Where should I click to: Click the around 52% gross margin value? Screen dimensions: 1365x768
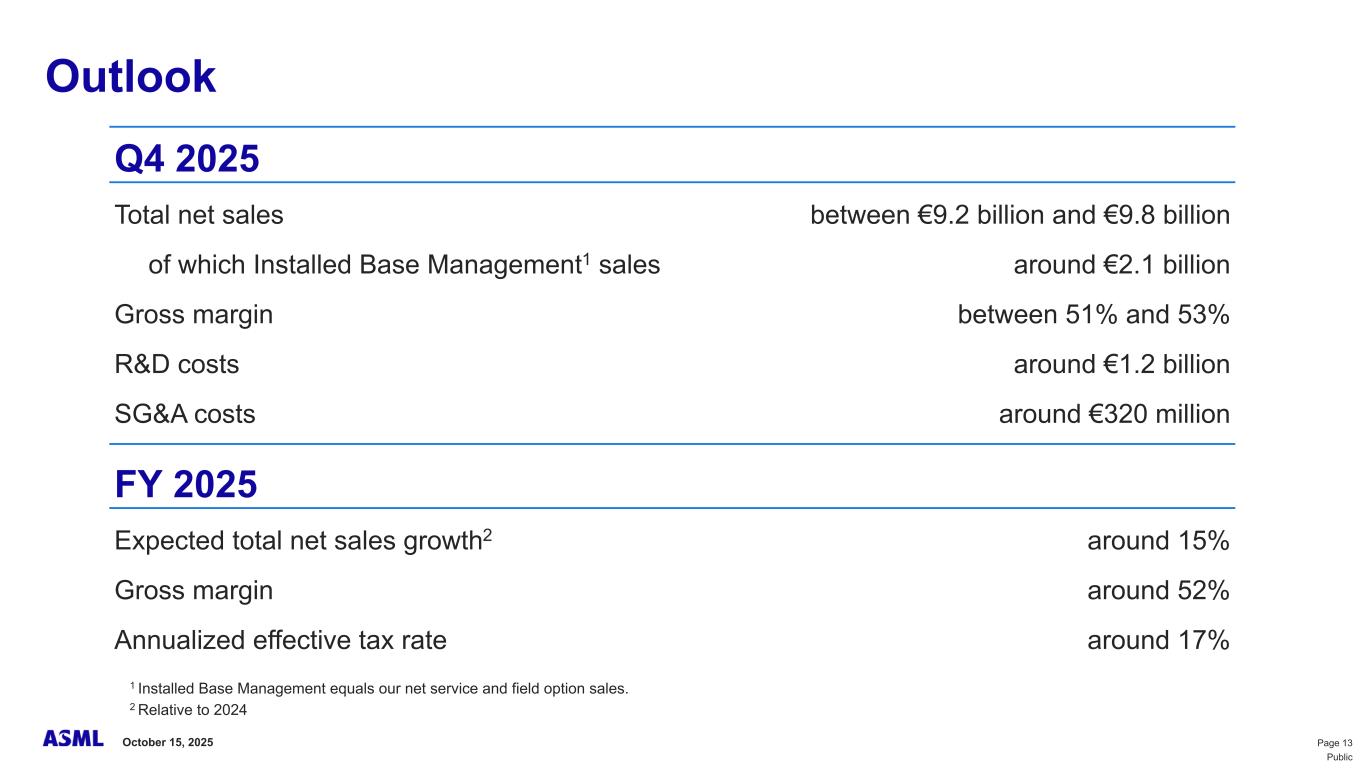1158,591
